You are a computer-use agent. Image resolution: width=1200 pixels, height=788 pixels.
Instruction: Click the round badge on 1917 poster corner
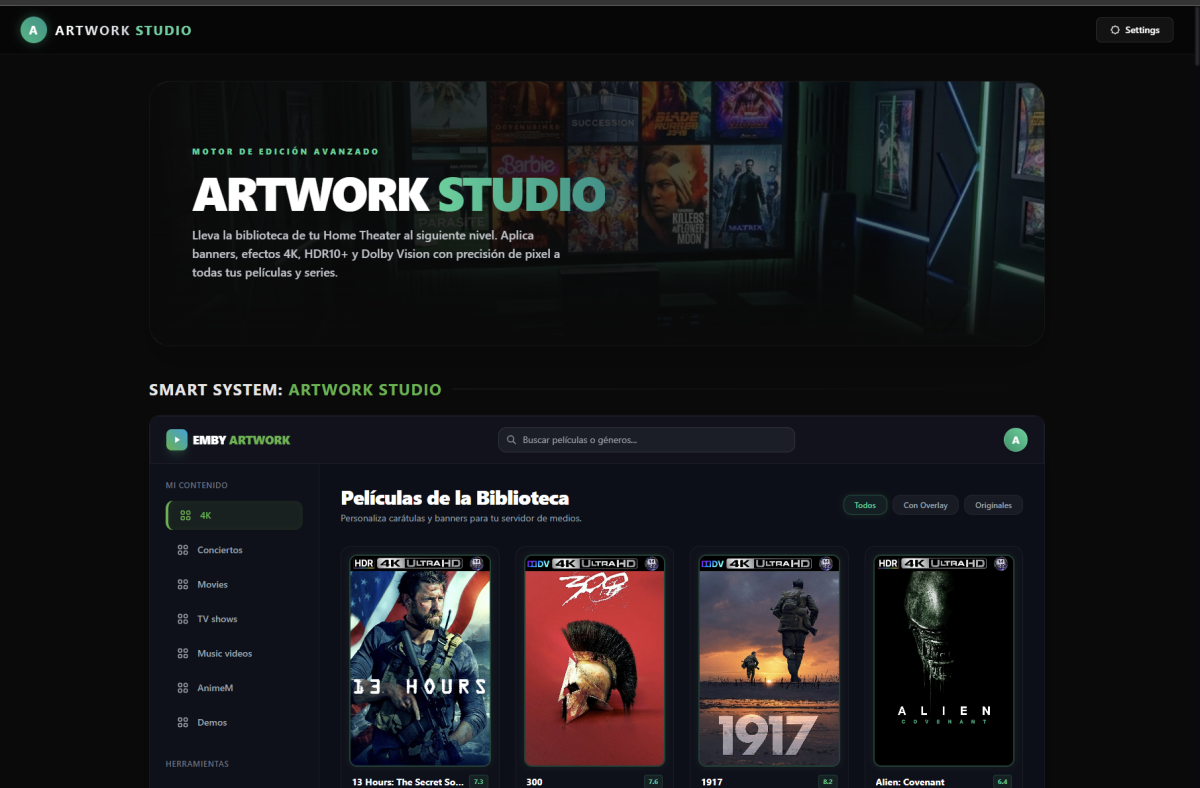826,564
